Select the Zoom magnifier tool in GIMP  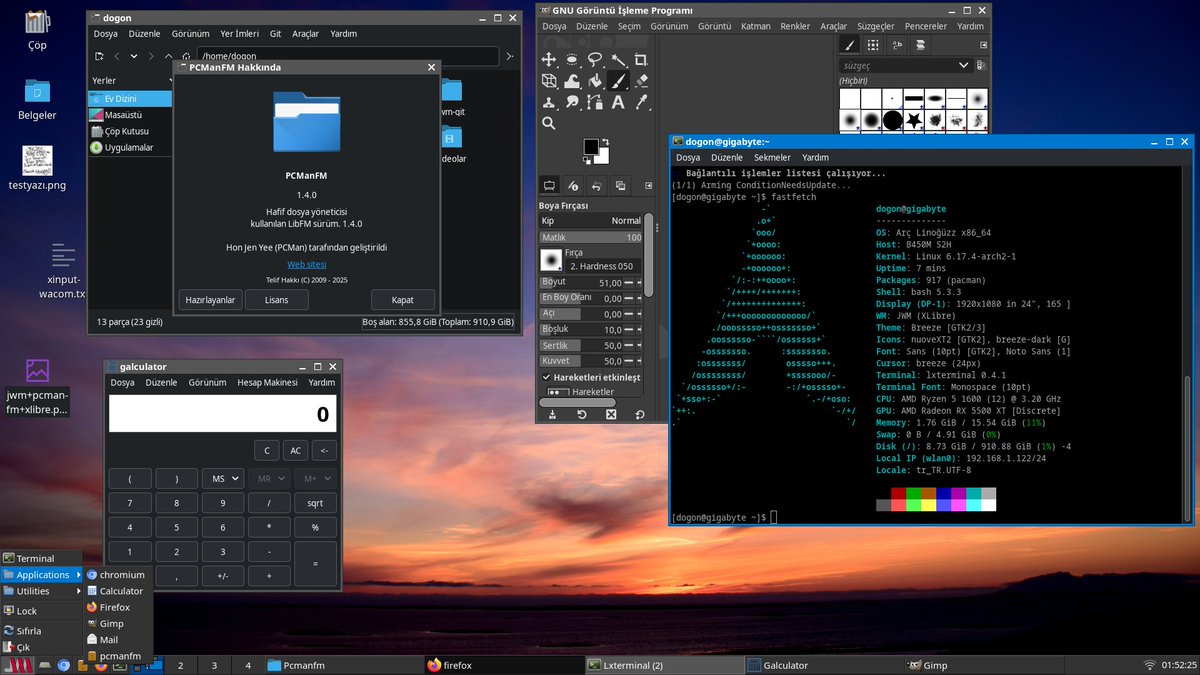pyautogui.click(x=549, y=123)
